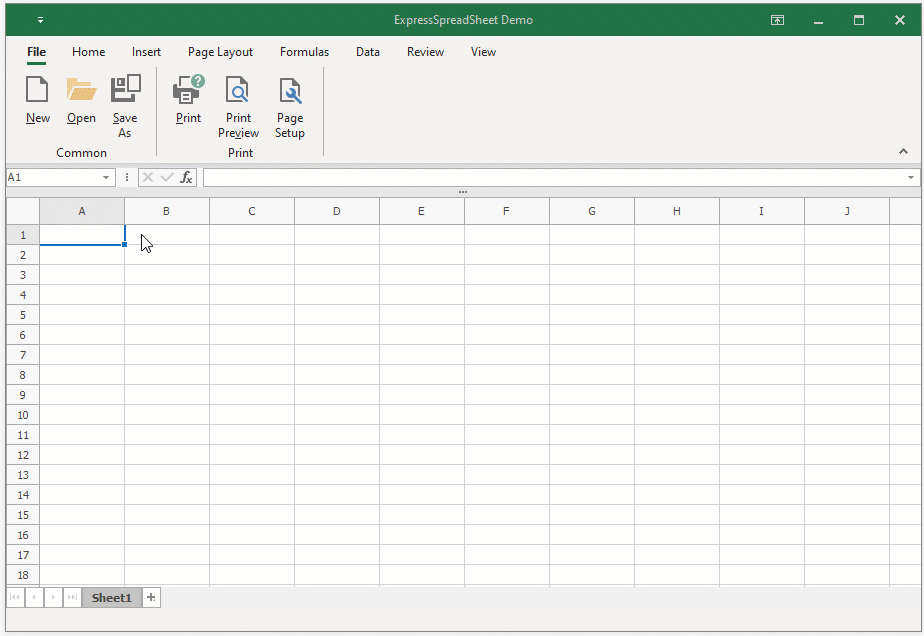Click the New document icon
Image resolution: width=924 pixels, height=636 pixels.
(37, 90)
